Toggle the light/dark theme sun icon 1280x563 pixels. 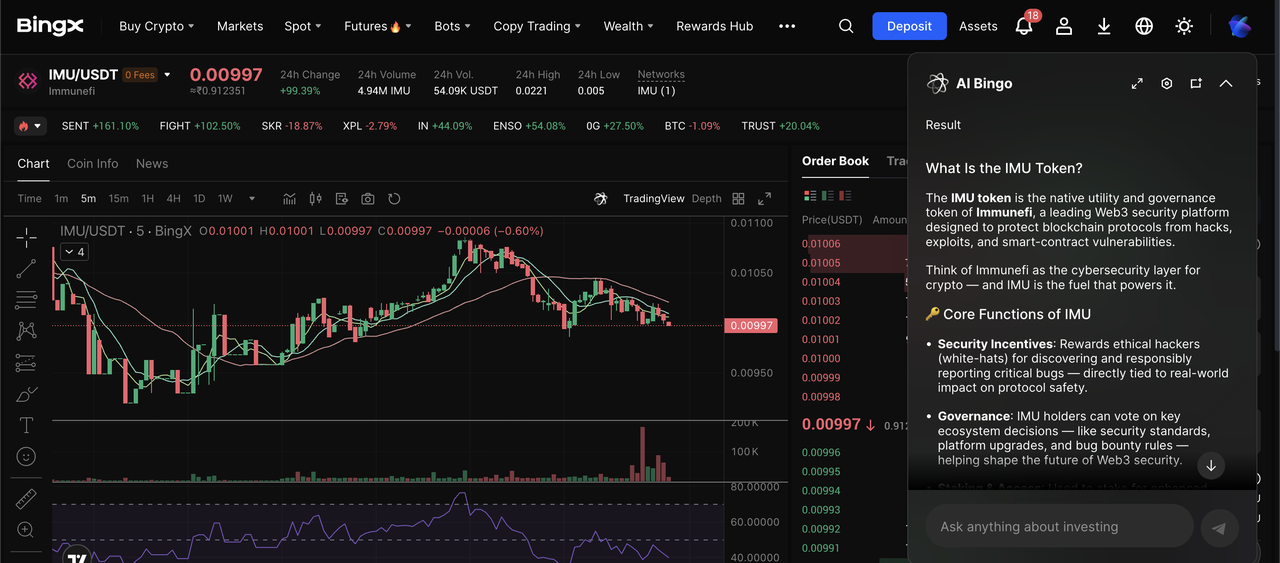(x=1184, y=27)
